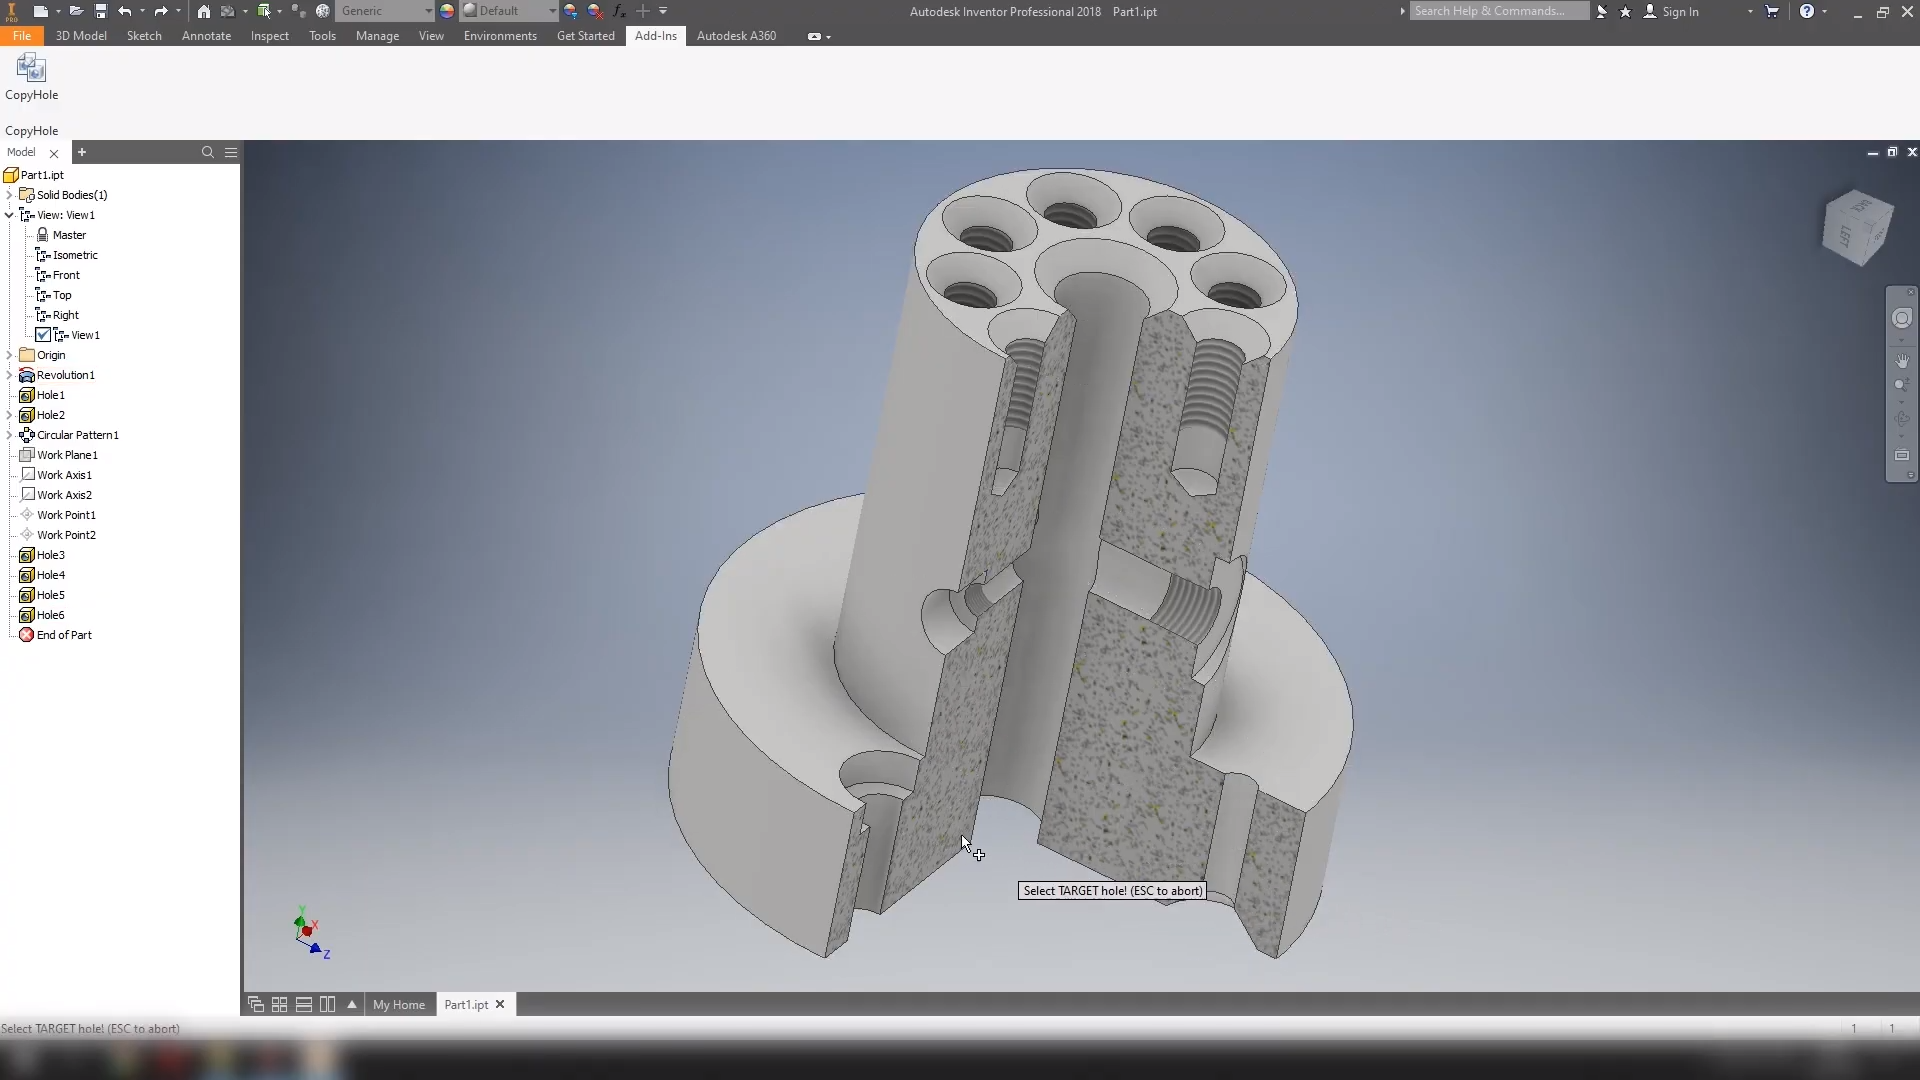
Task: Click the Save icon in quick access toolbar
Action: pos(101,11)
